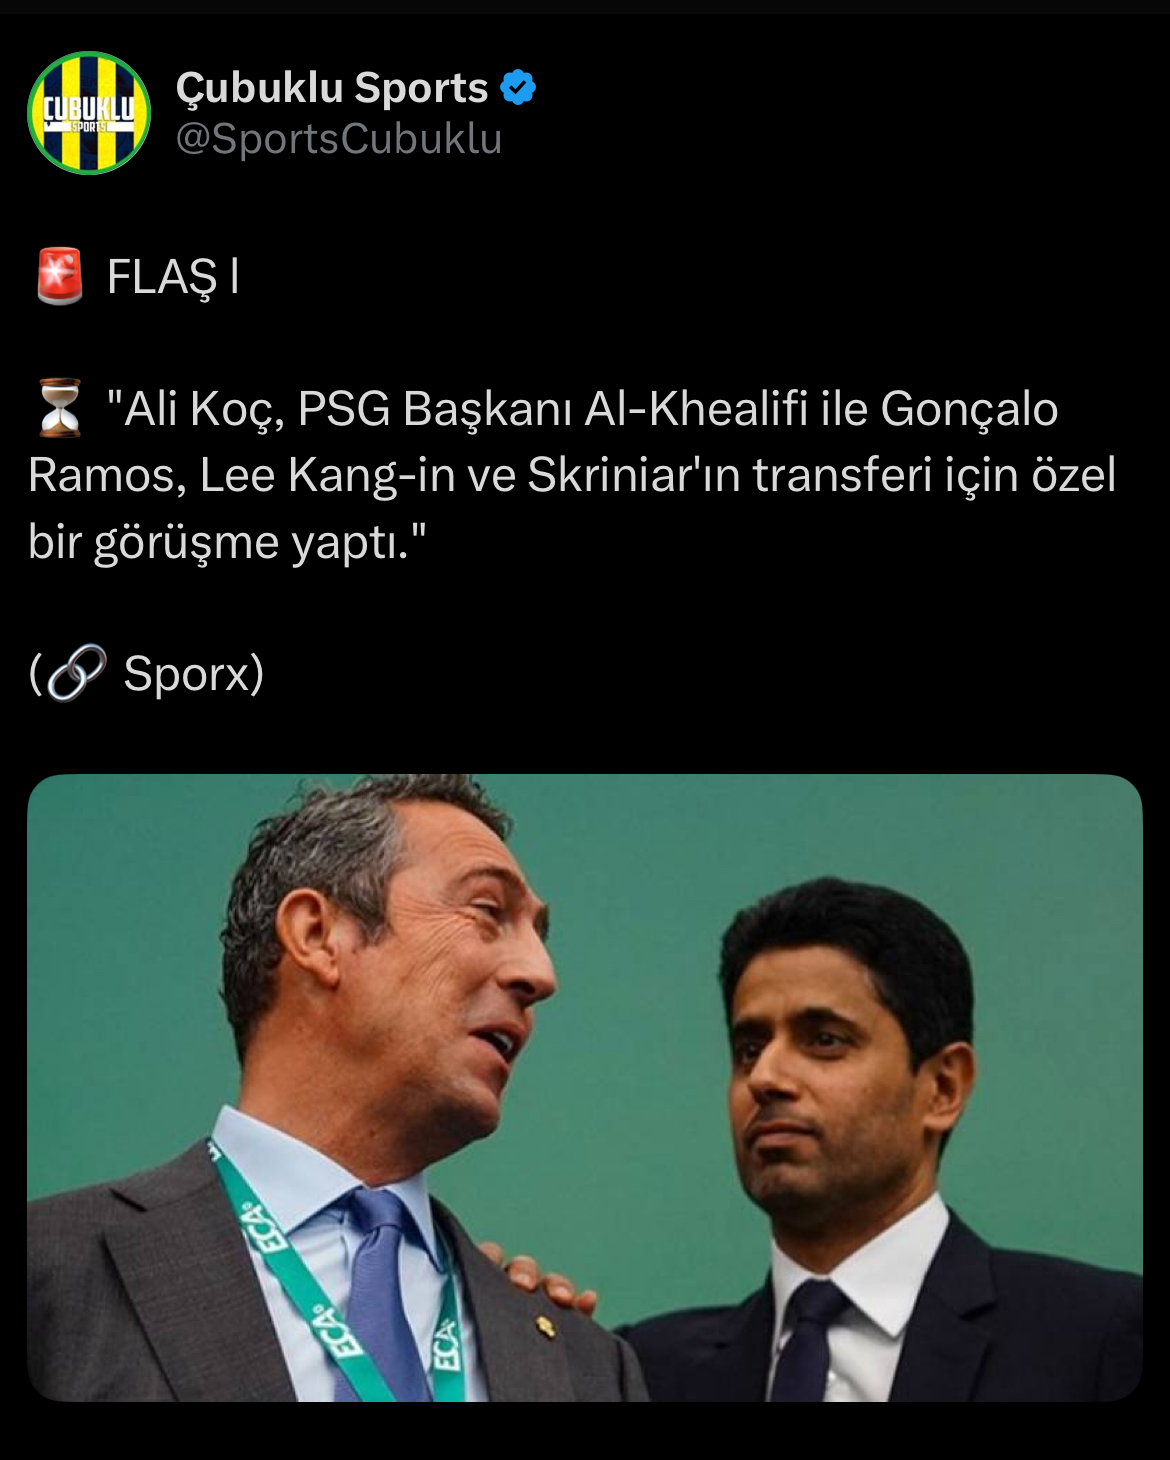Click the gold lapel pin in the photo
The width and height of the screenshot is (1170, 1460).
[x=545, y=1326]
